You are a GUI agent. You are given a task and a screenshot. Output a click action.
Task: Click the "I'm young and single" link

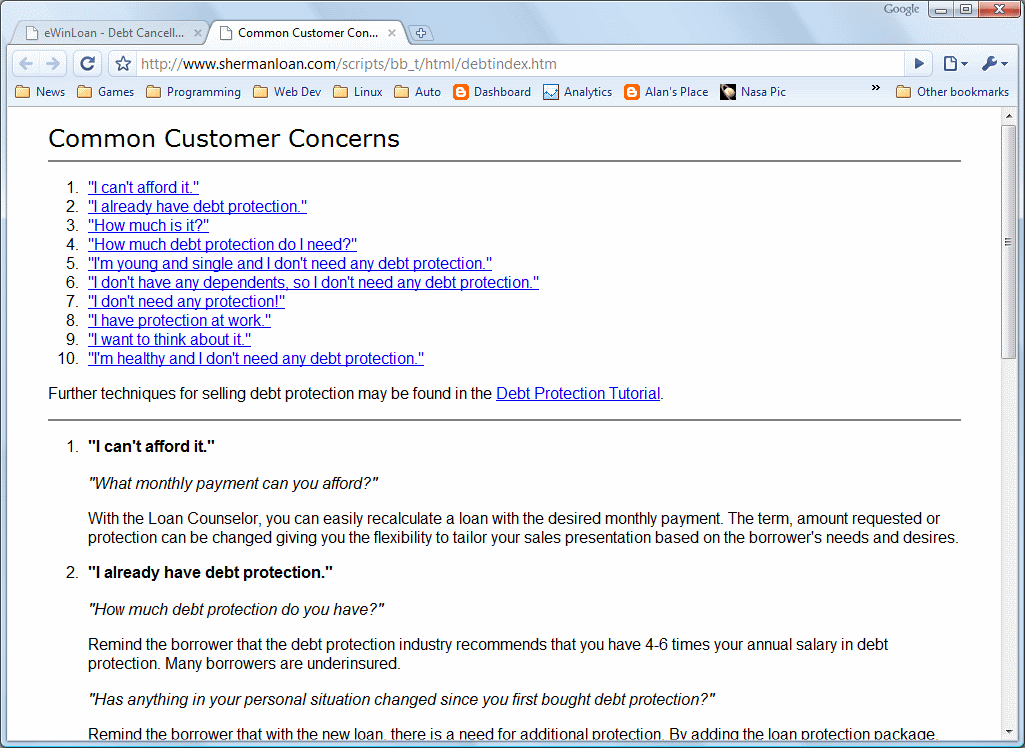(x=290, y=264)
